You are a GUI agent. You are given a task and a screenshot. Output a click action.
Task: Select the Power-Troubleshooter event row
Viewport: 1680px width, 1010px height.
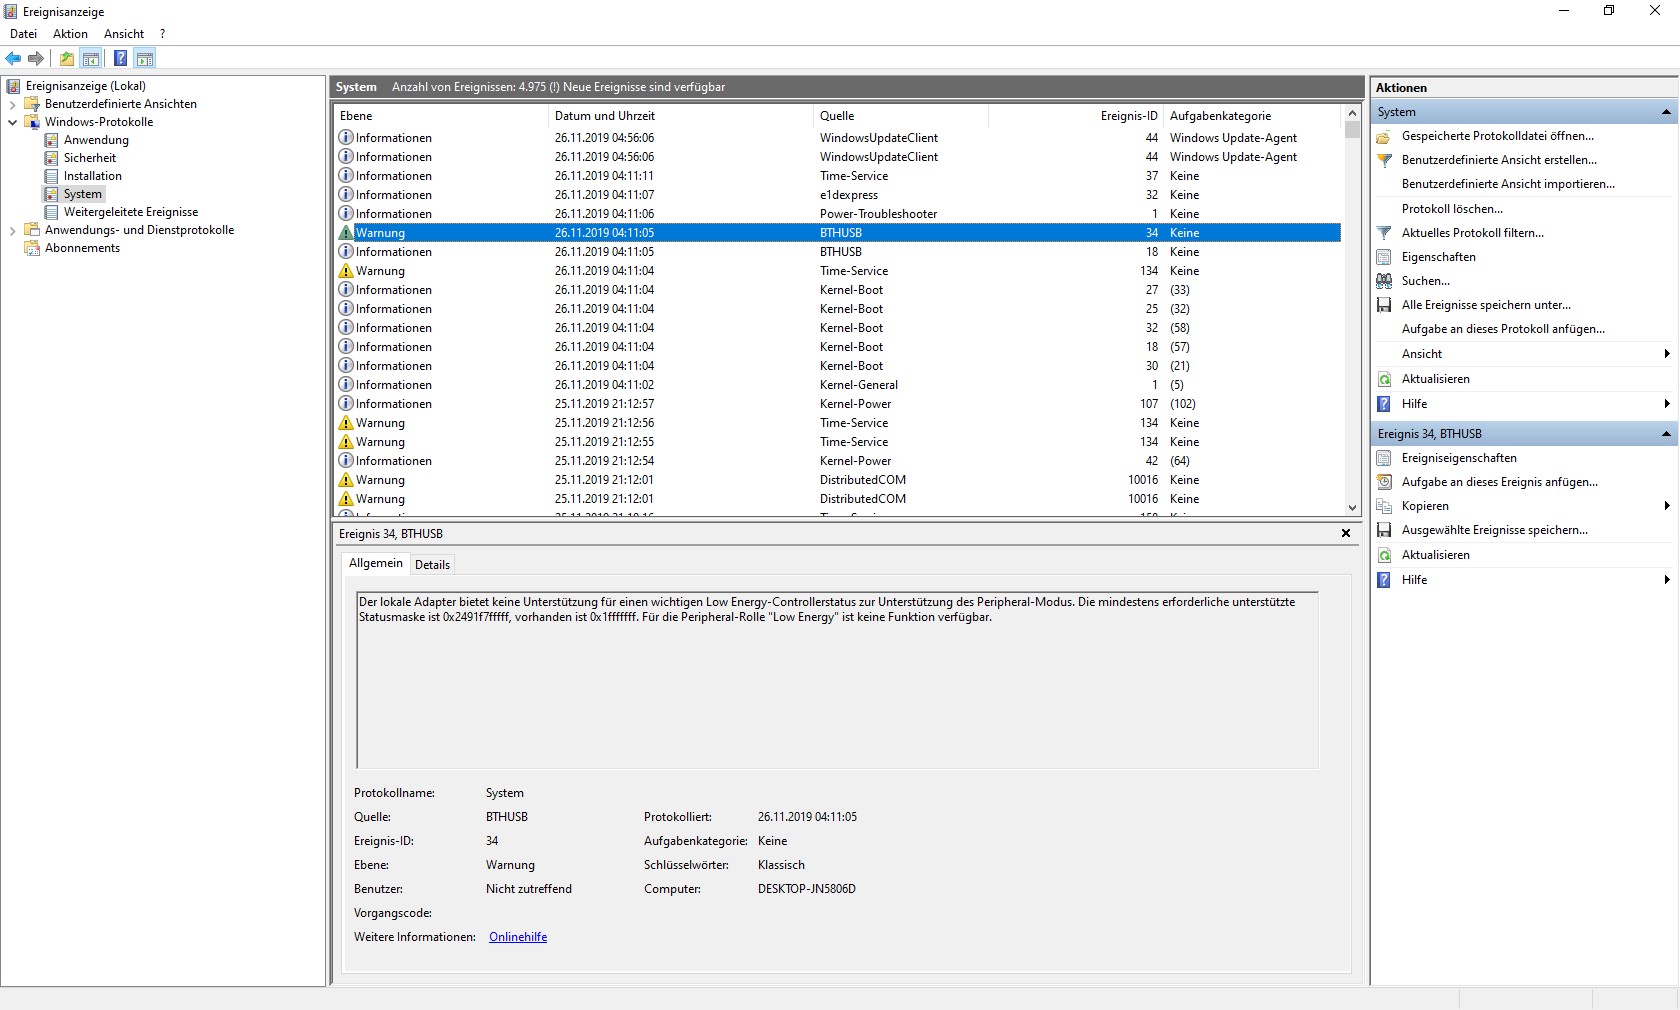click(x=838, y=214)
